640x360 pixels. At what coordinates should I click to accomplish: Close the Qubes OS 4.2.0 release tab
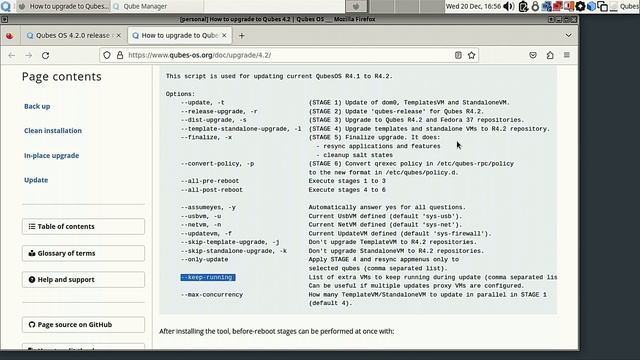118,36
